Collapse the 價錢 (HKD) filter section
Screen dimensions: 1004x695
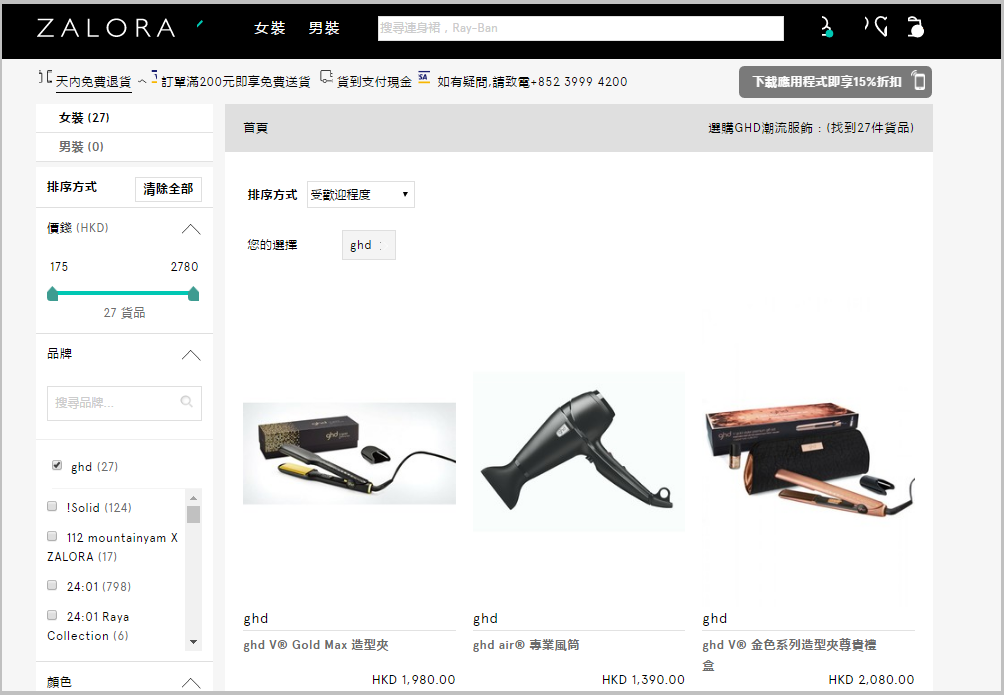click(191, 229)
